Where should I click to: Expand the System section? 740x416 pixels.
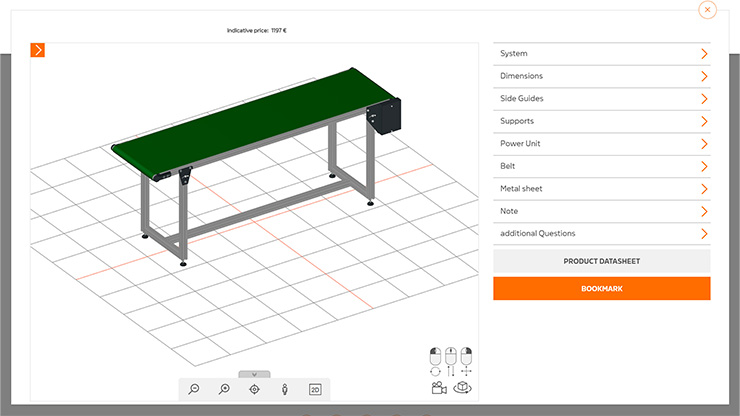click(x=602, y=54)
